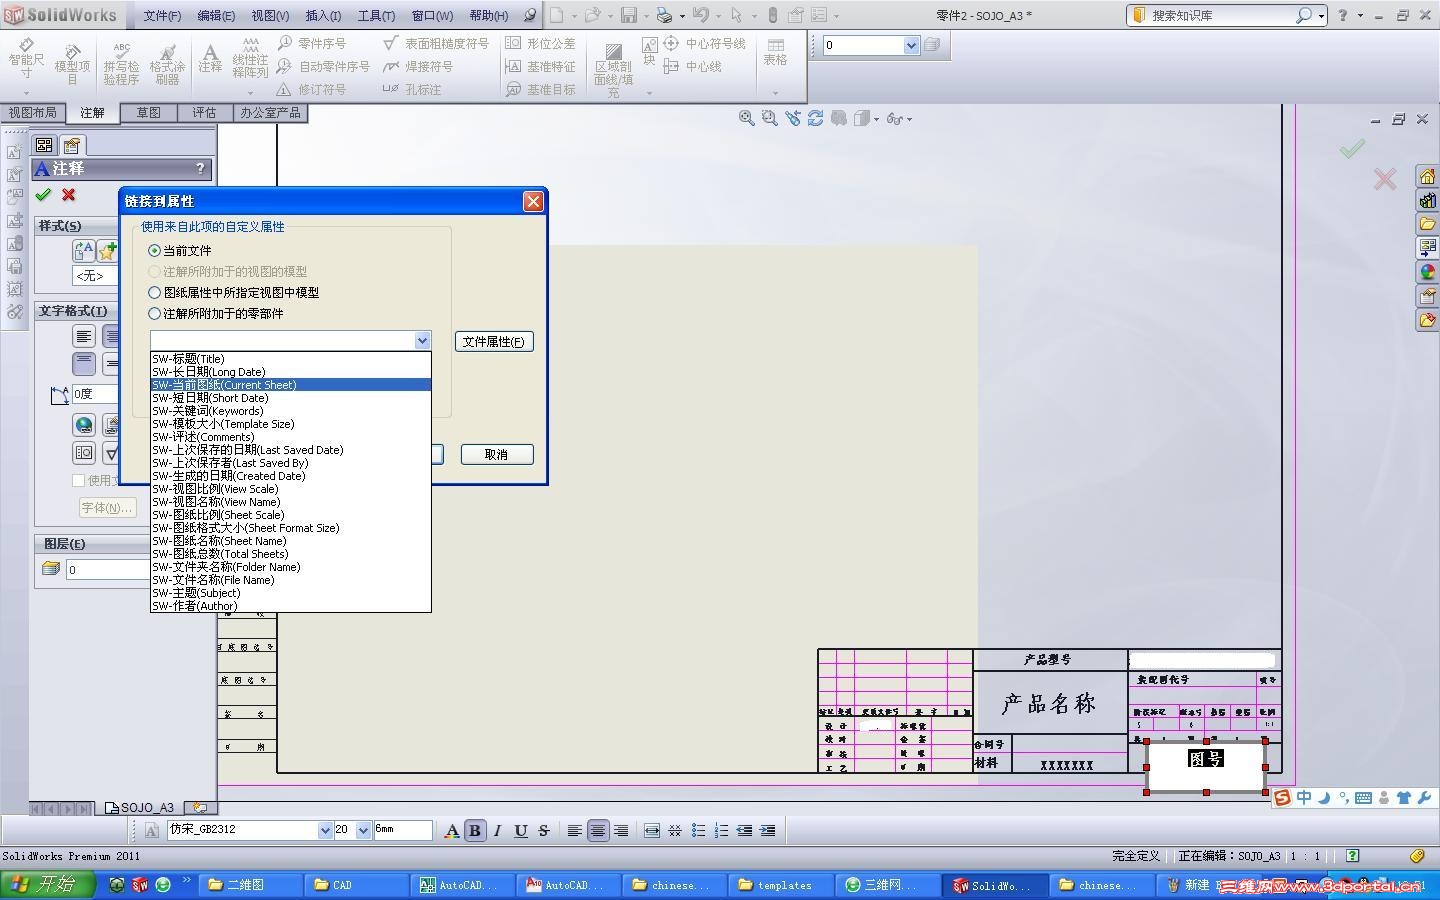Click the 6mm text height field
The height and width of the screenshot is (900, 1440).
(403, 830)
